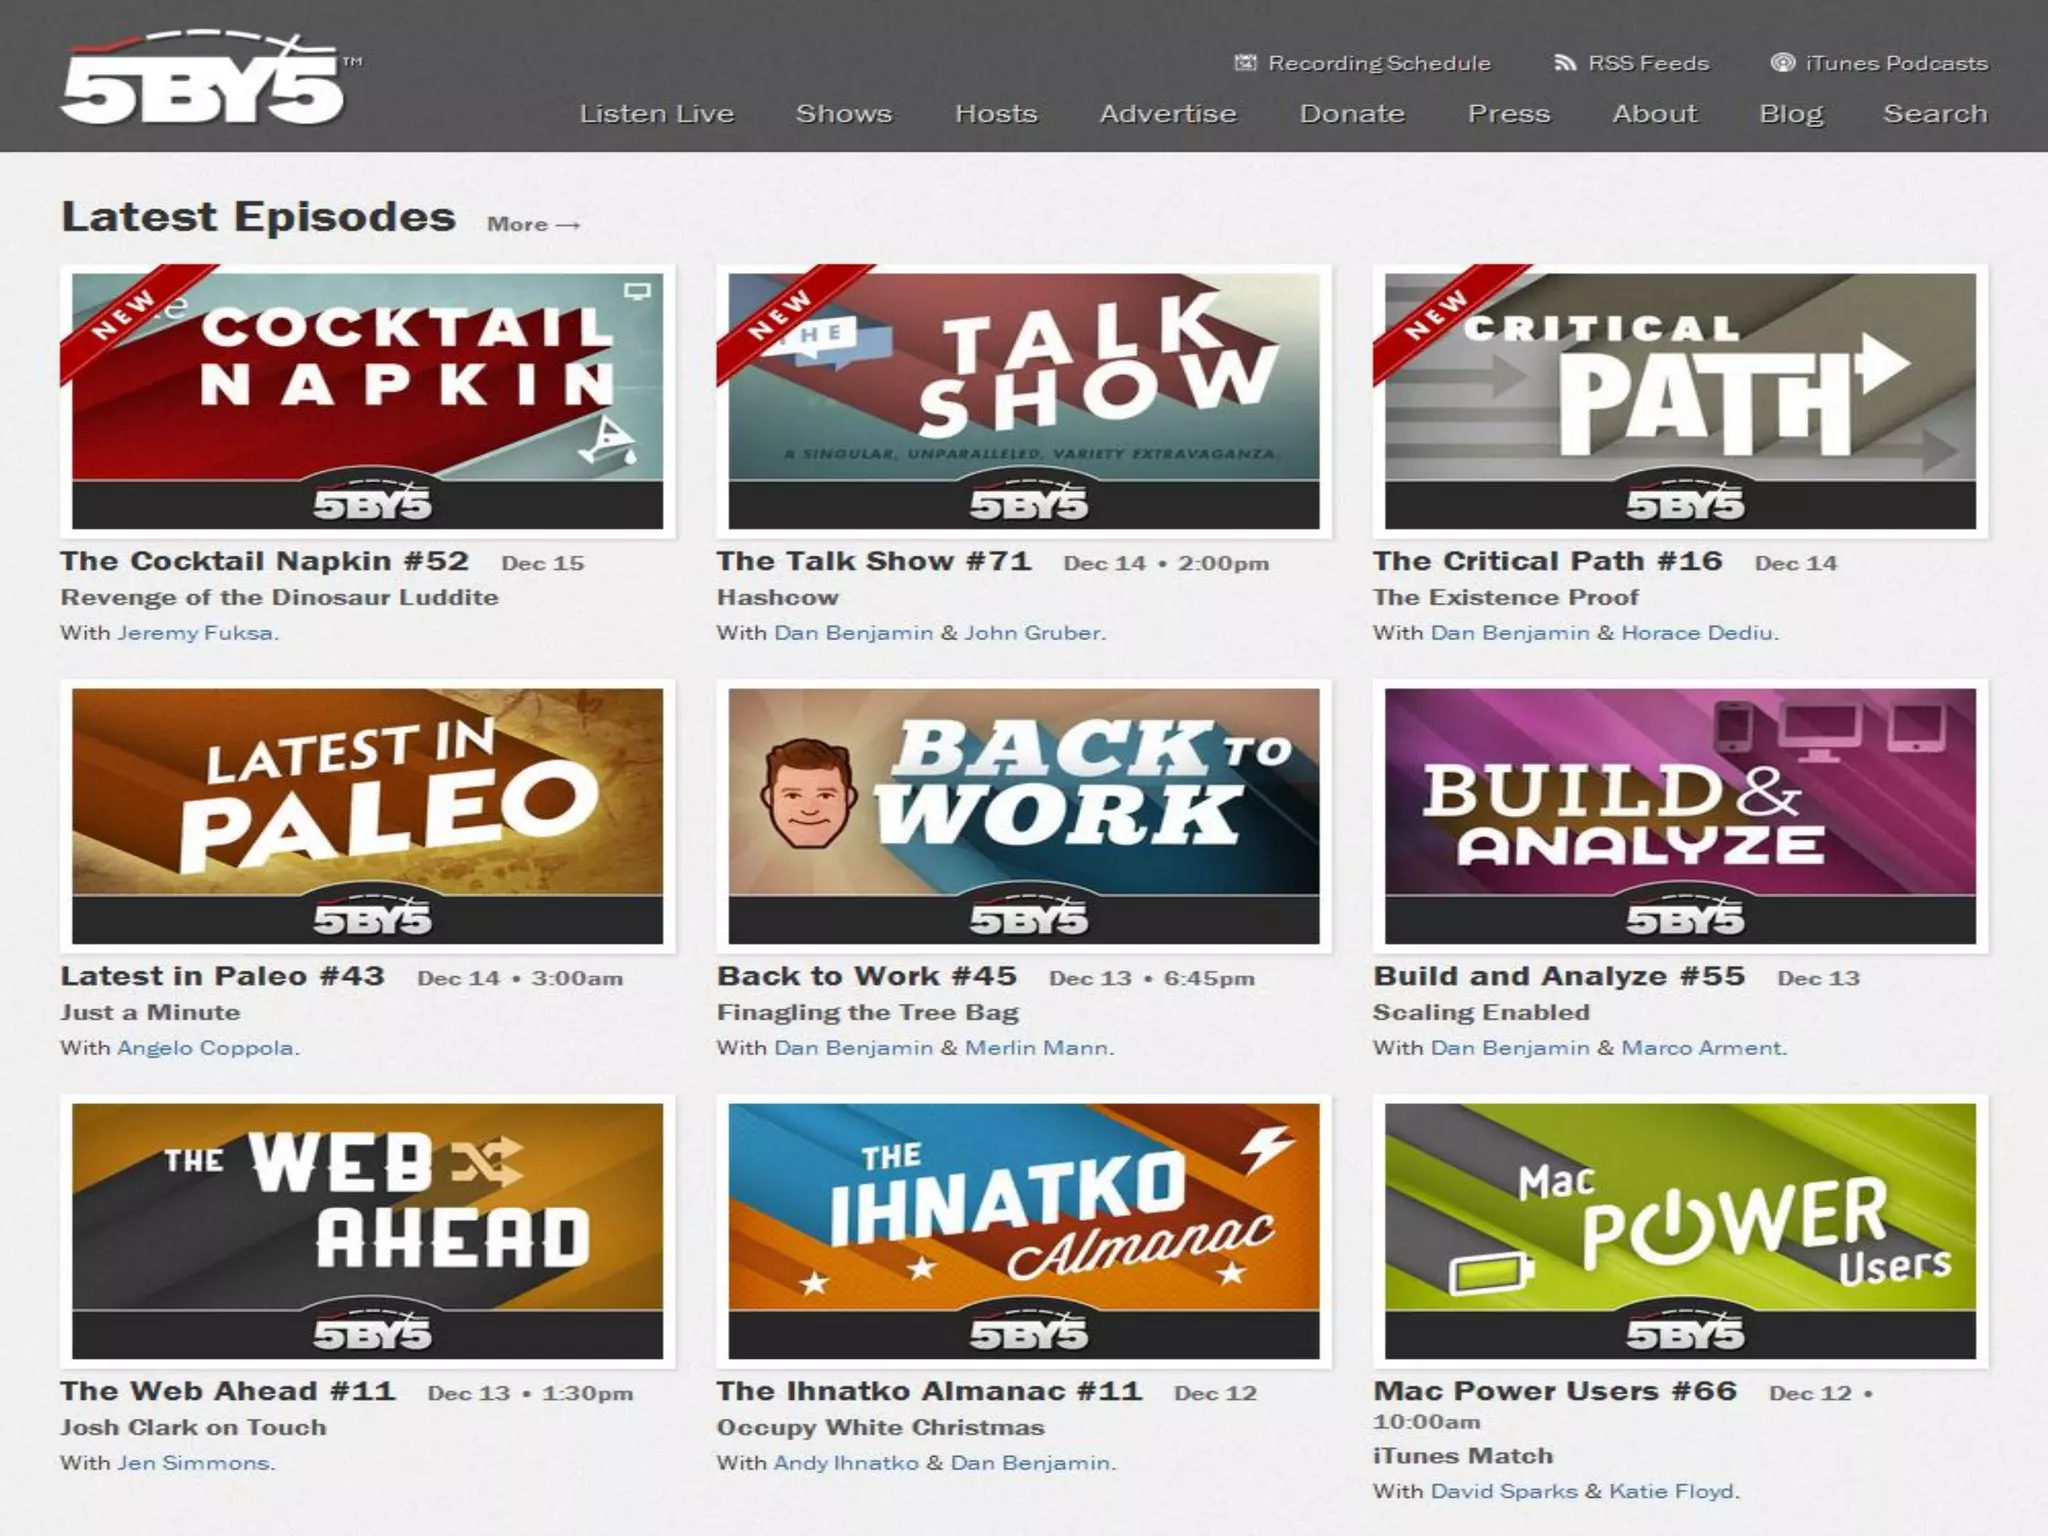
Task: Click More arrow link beside Latest Episodes
Action: click(x=533, y=225)
